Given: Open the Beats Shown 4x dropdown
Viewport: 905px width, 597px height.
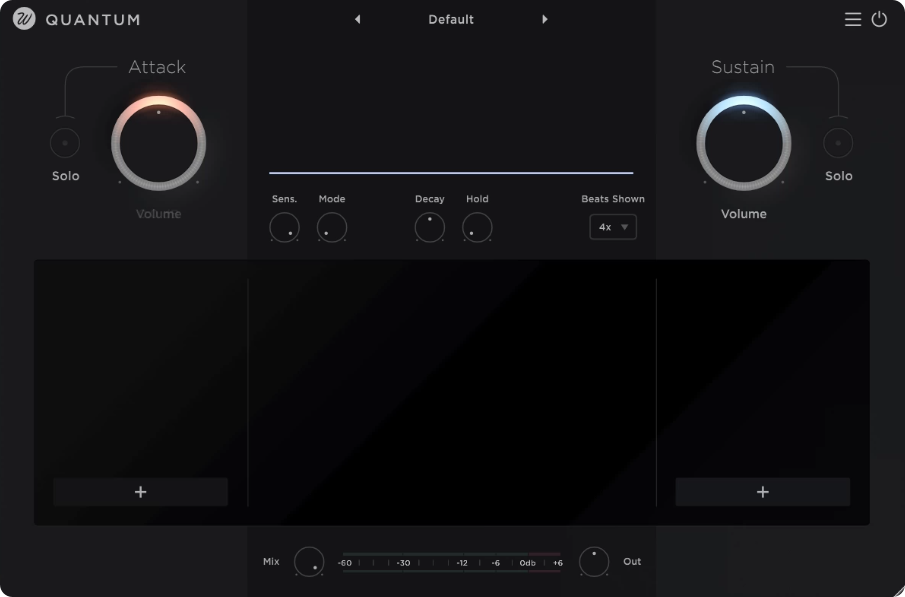Looking at the screenshot, I should [613, 227].
